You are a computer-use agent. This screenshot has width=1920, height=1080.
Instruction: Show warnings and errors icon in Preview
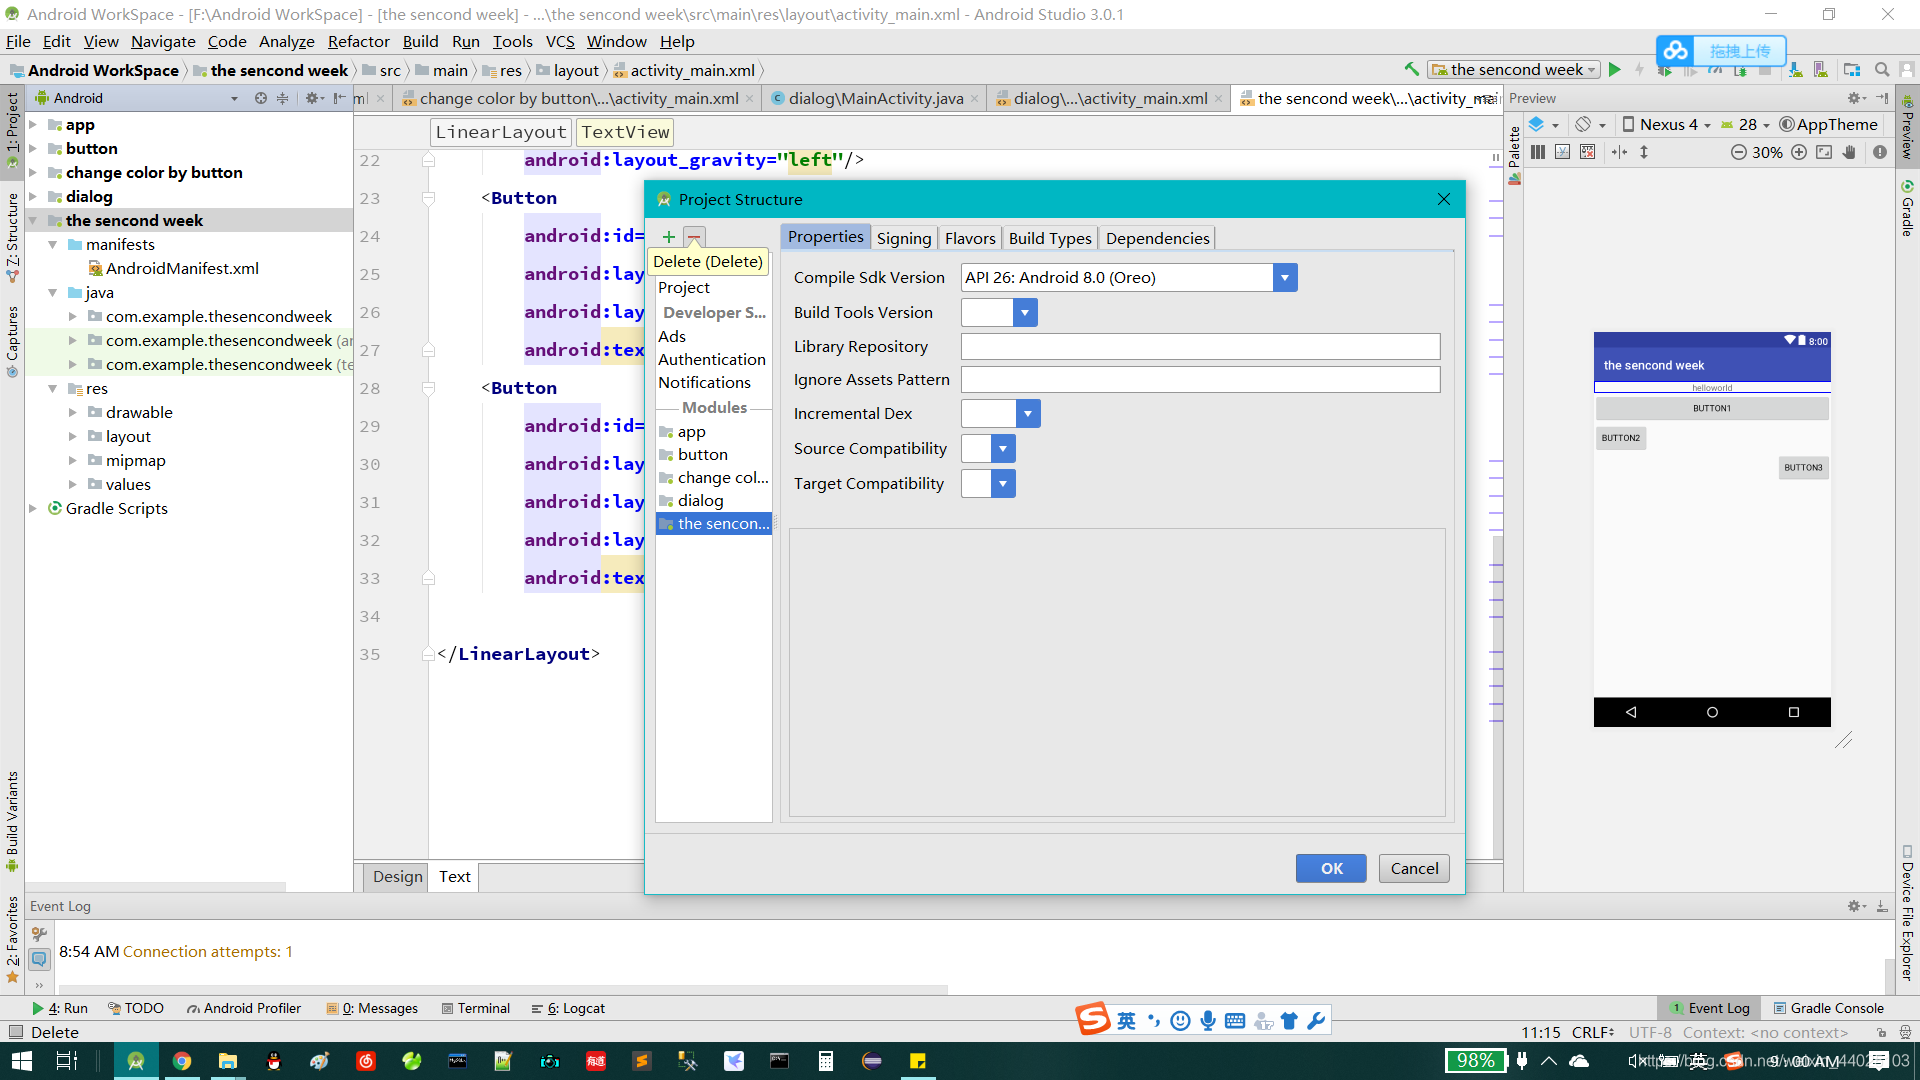1880,152
